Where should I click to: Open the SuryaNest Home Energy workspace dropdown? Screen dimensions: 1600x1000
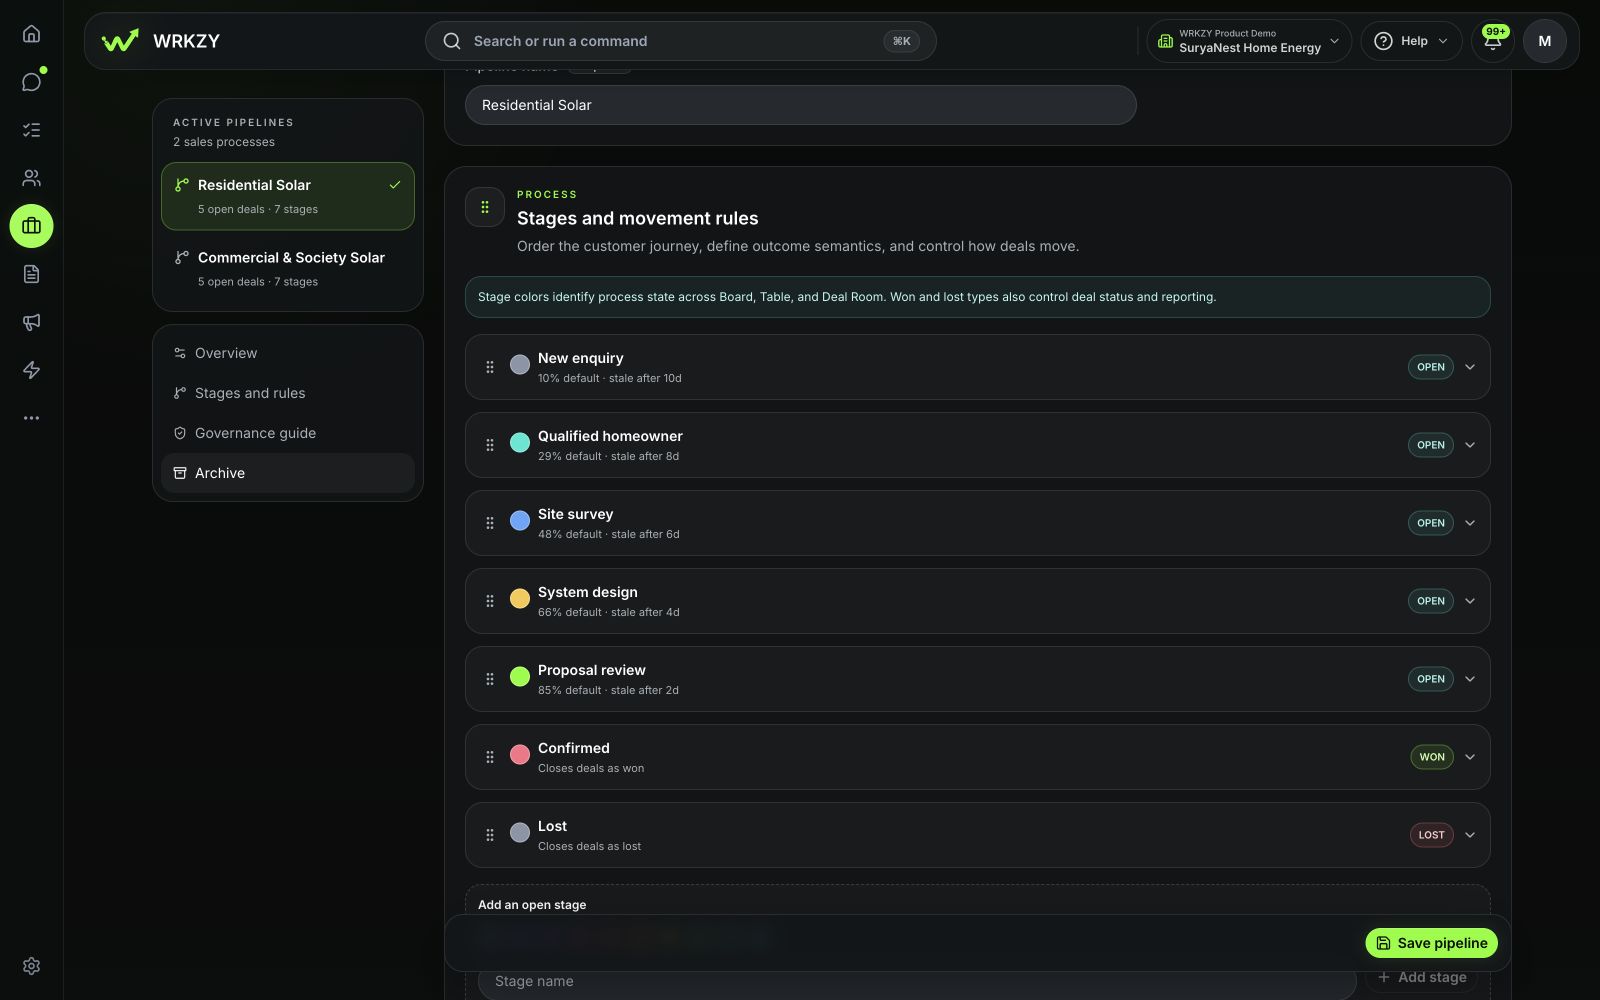(1248, 41)
